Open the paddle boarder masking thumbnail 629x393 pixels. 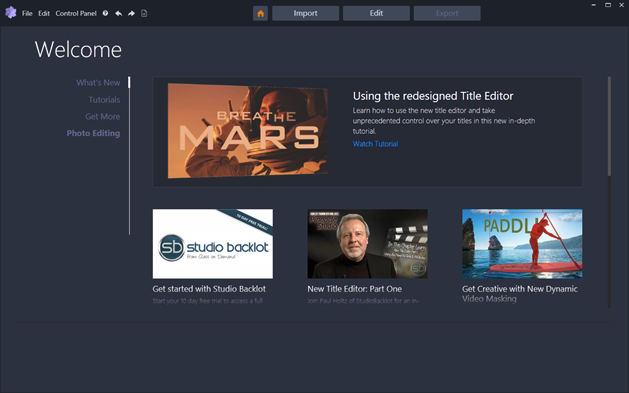point(522,244)
